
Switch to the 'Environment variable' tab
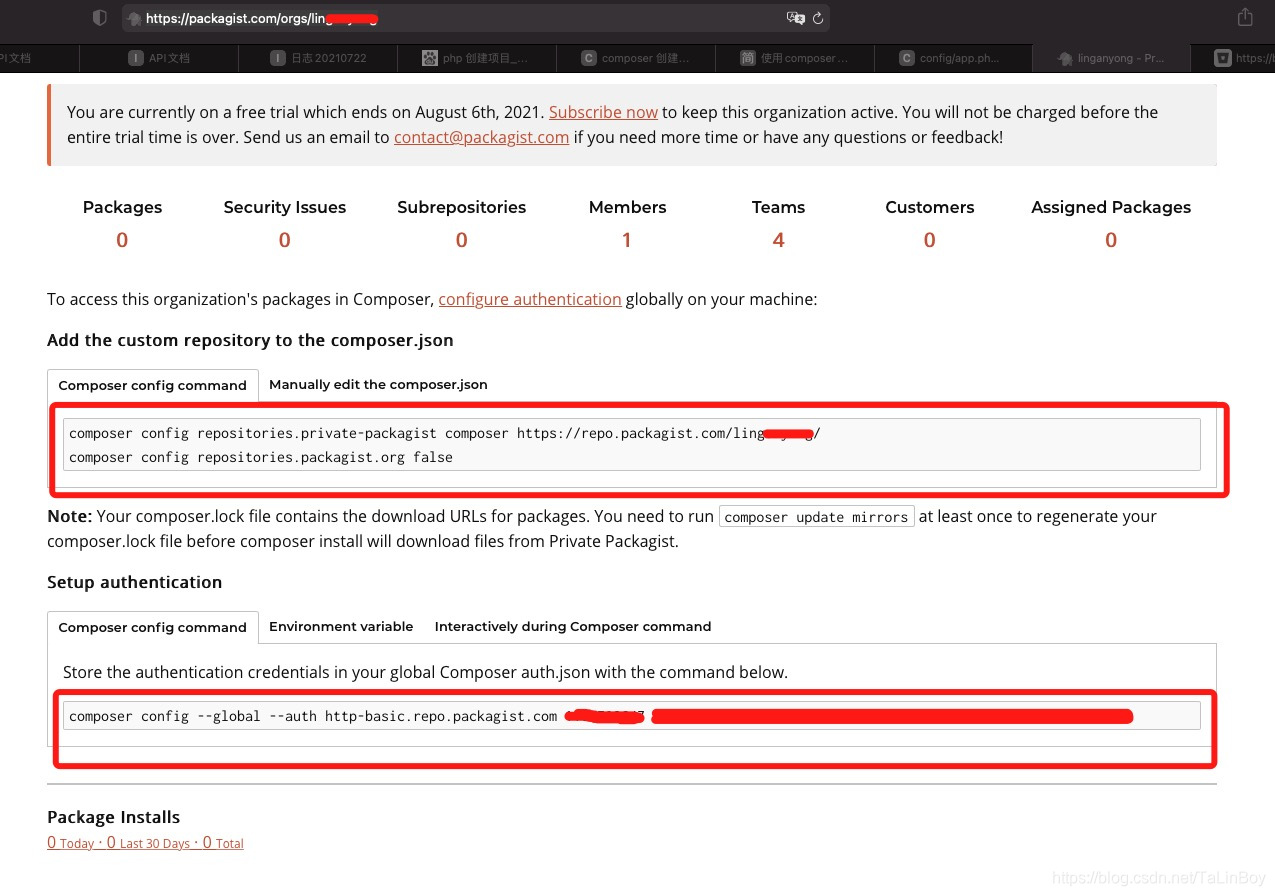341,626
